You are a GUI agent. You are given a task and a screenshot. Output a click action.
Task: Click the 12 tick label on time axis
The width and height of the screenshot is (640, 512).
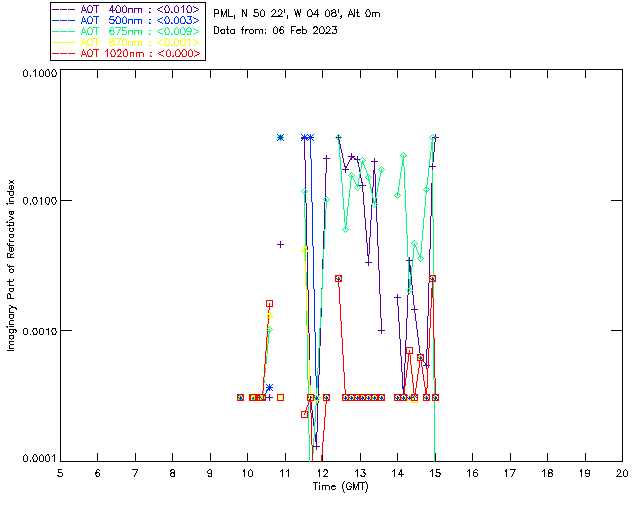pyautogui.click(x=322, y=472)
